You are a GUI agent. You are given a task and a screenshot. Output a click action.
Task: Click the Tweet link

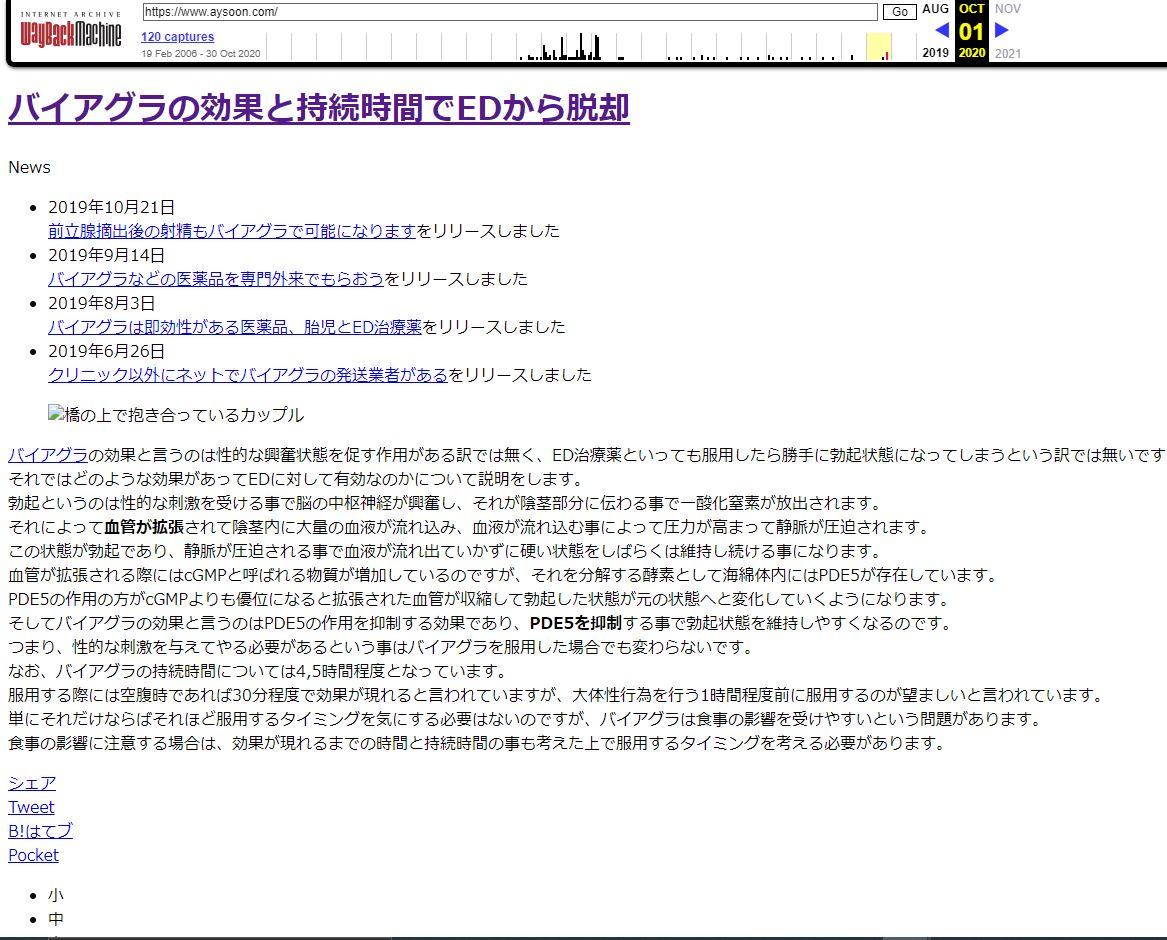pyautogui.click(x=31, y=807)
